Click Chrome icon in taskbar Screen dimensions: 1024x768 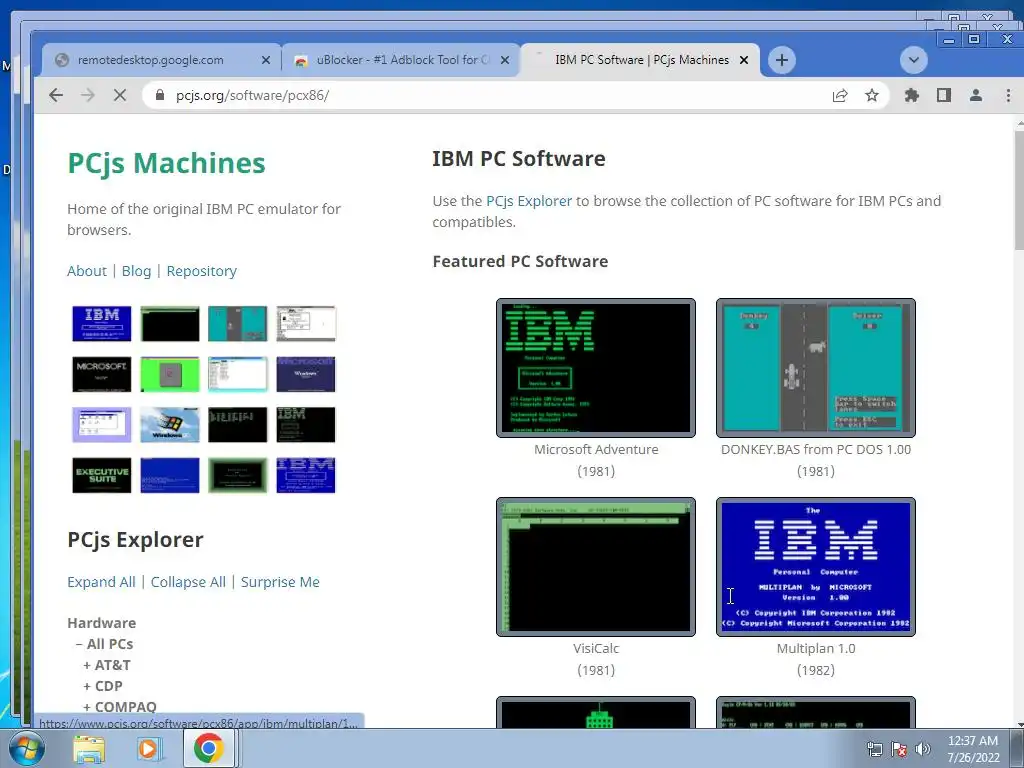(208, 748)
